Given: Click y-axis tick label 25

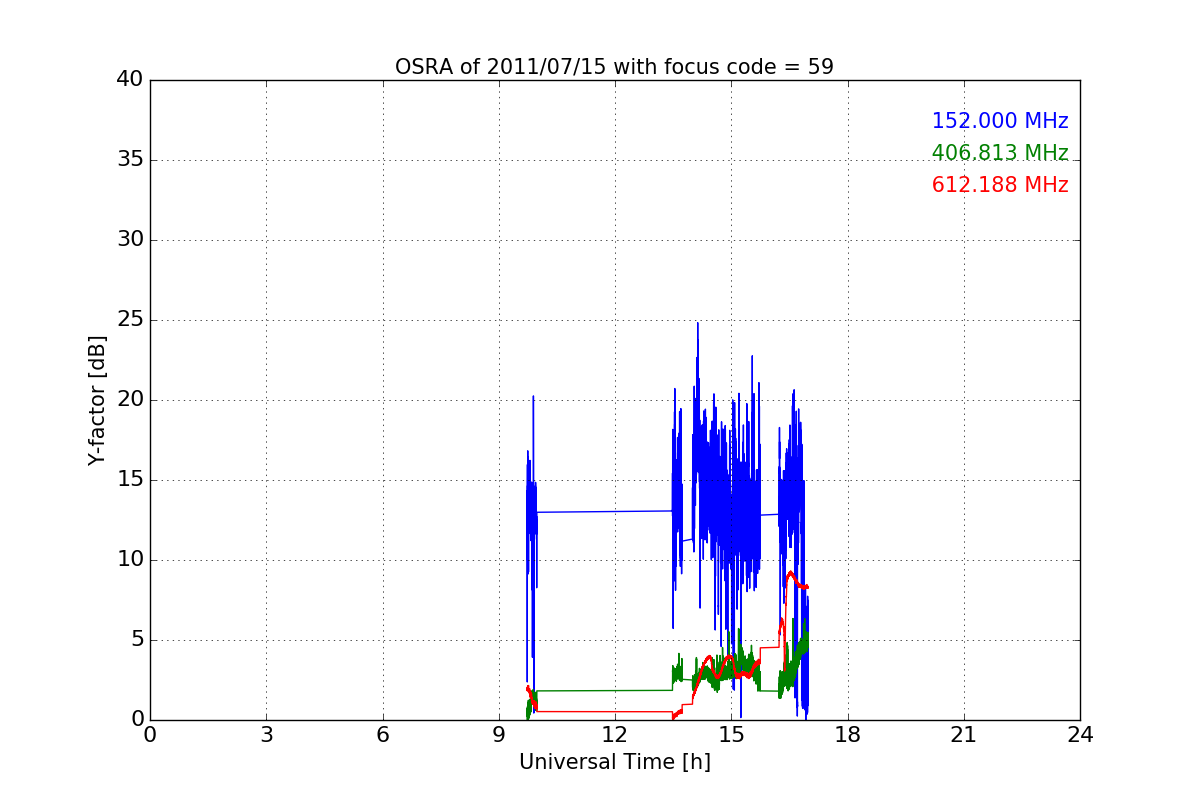Looking at the screenshot, I should point(129,320).
